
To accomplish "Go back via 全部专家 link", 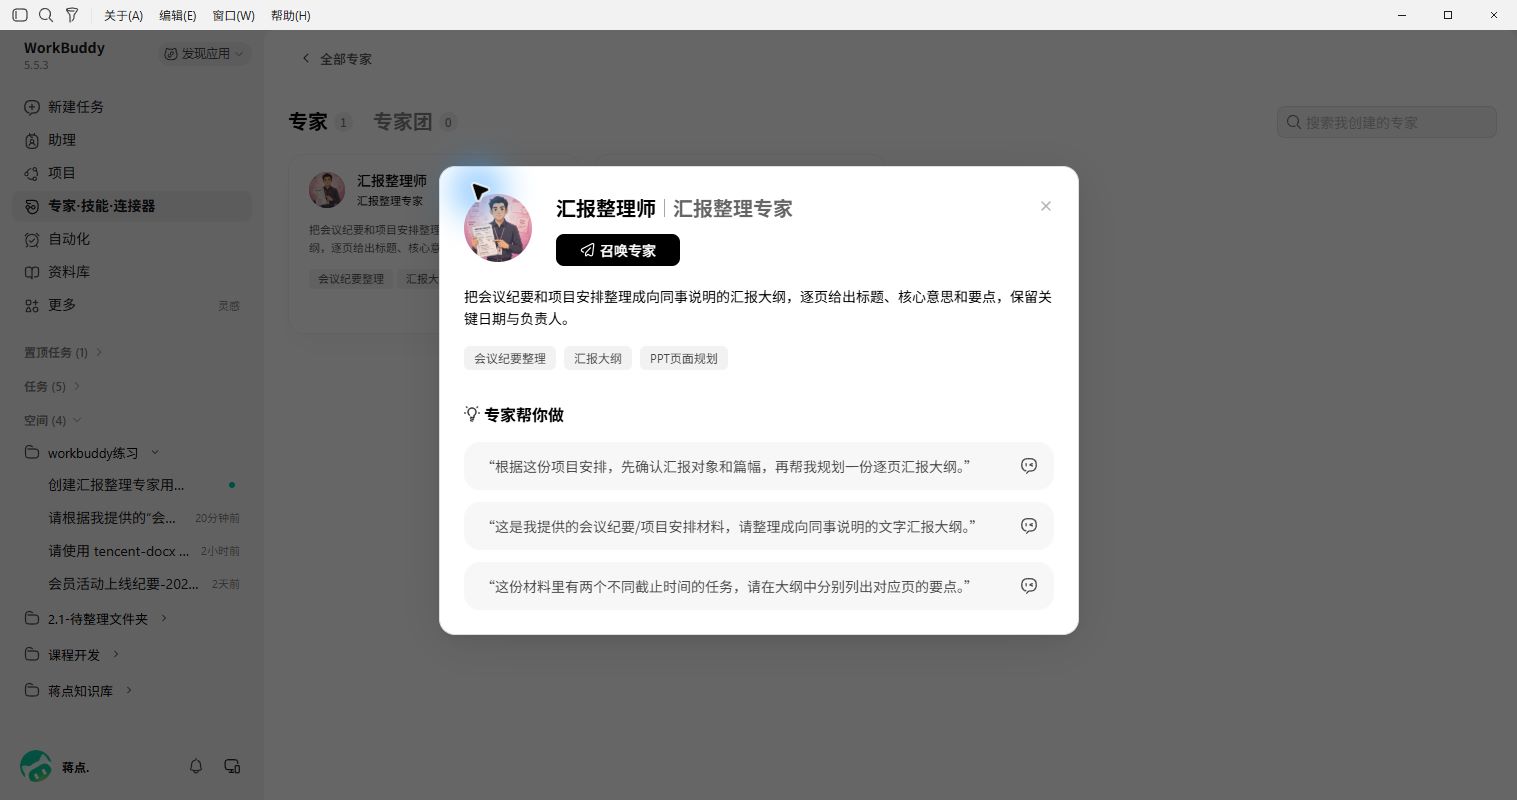I will tap(336, 59).
